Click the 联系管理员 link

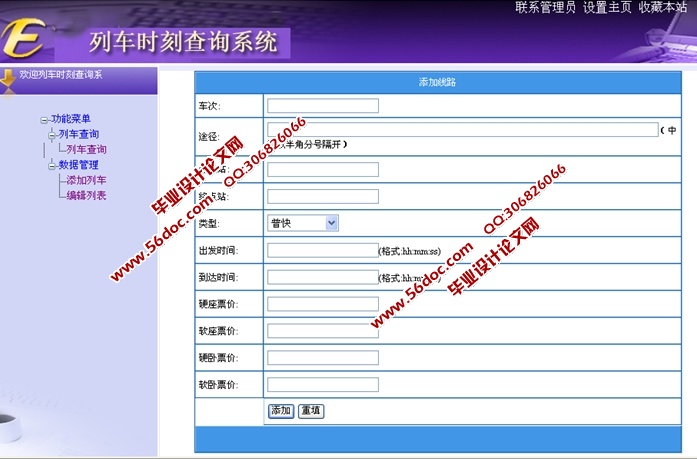[x=545, y=7]
